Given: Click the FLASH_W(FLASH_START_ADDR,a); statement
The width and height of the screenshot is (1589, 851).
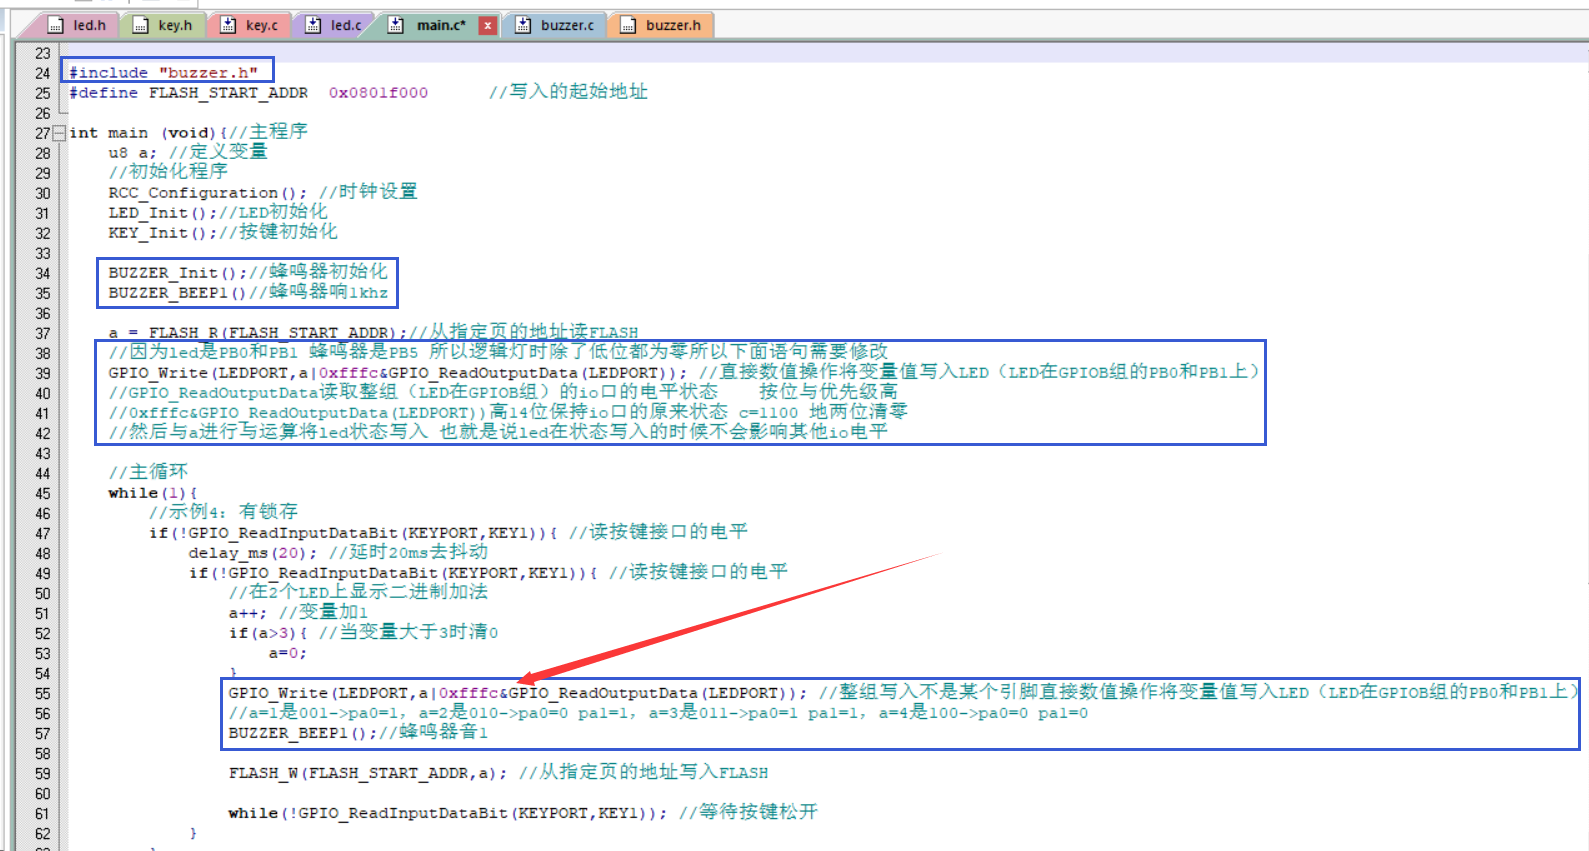Looking at the screenshot, I should [x=368, y=772].
